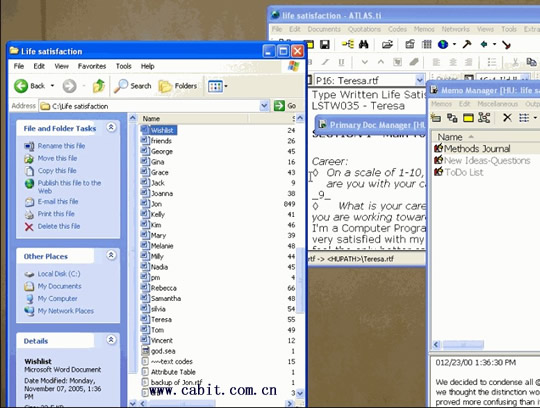Click the left arrow icon in ATLAS.ti toolbar
This screenshot has width=540, height=408.
[x=484, y=44]
